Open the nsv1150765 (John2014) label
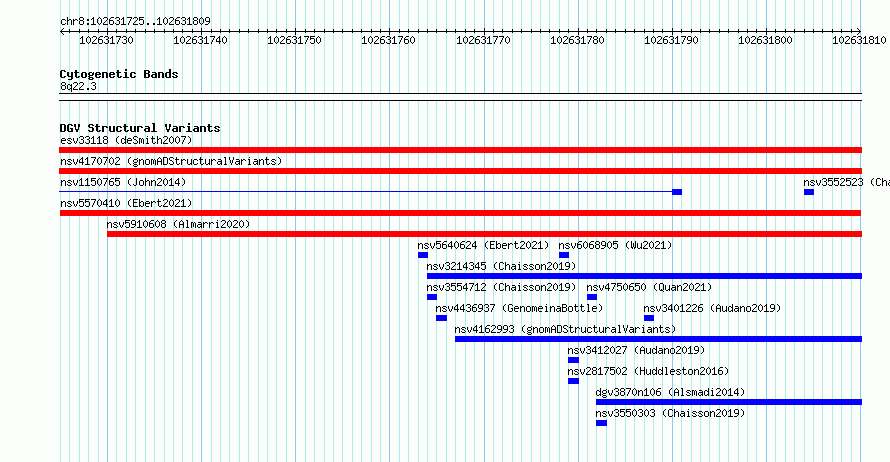Viewport: 890px width, 462px height. (x=123, y=182)
